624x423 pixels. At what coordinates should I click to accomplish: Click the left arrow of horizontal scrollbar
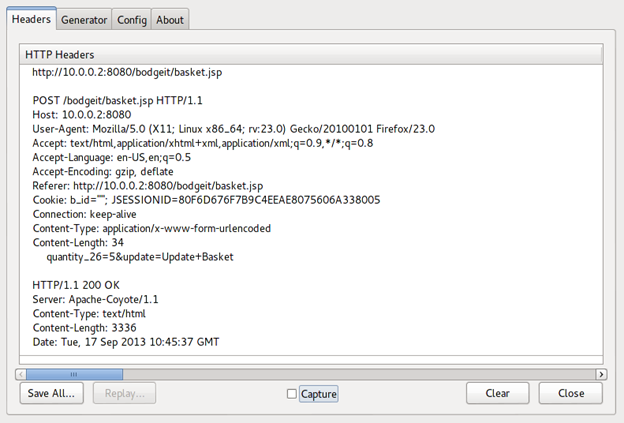(20, 373)
